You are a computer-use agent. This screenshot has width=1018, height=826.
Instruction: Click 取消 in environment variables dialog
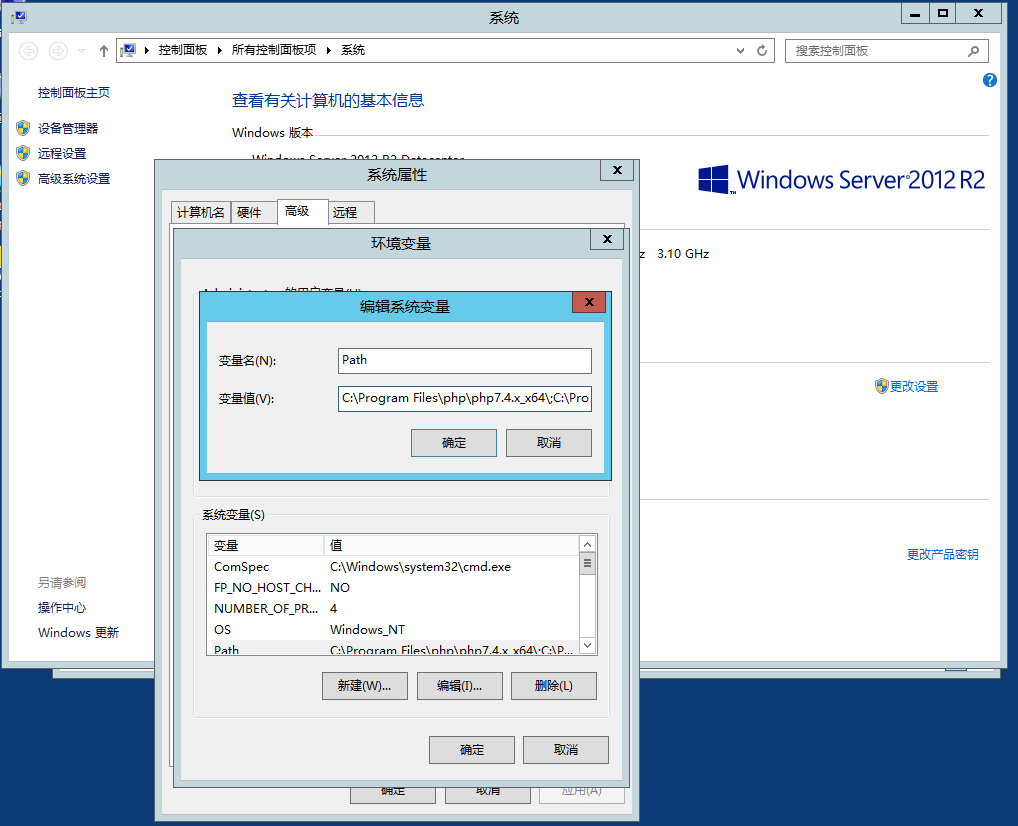coord(566,750)
